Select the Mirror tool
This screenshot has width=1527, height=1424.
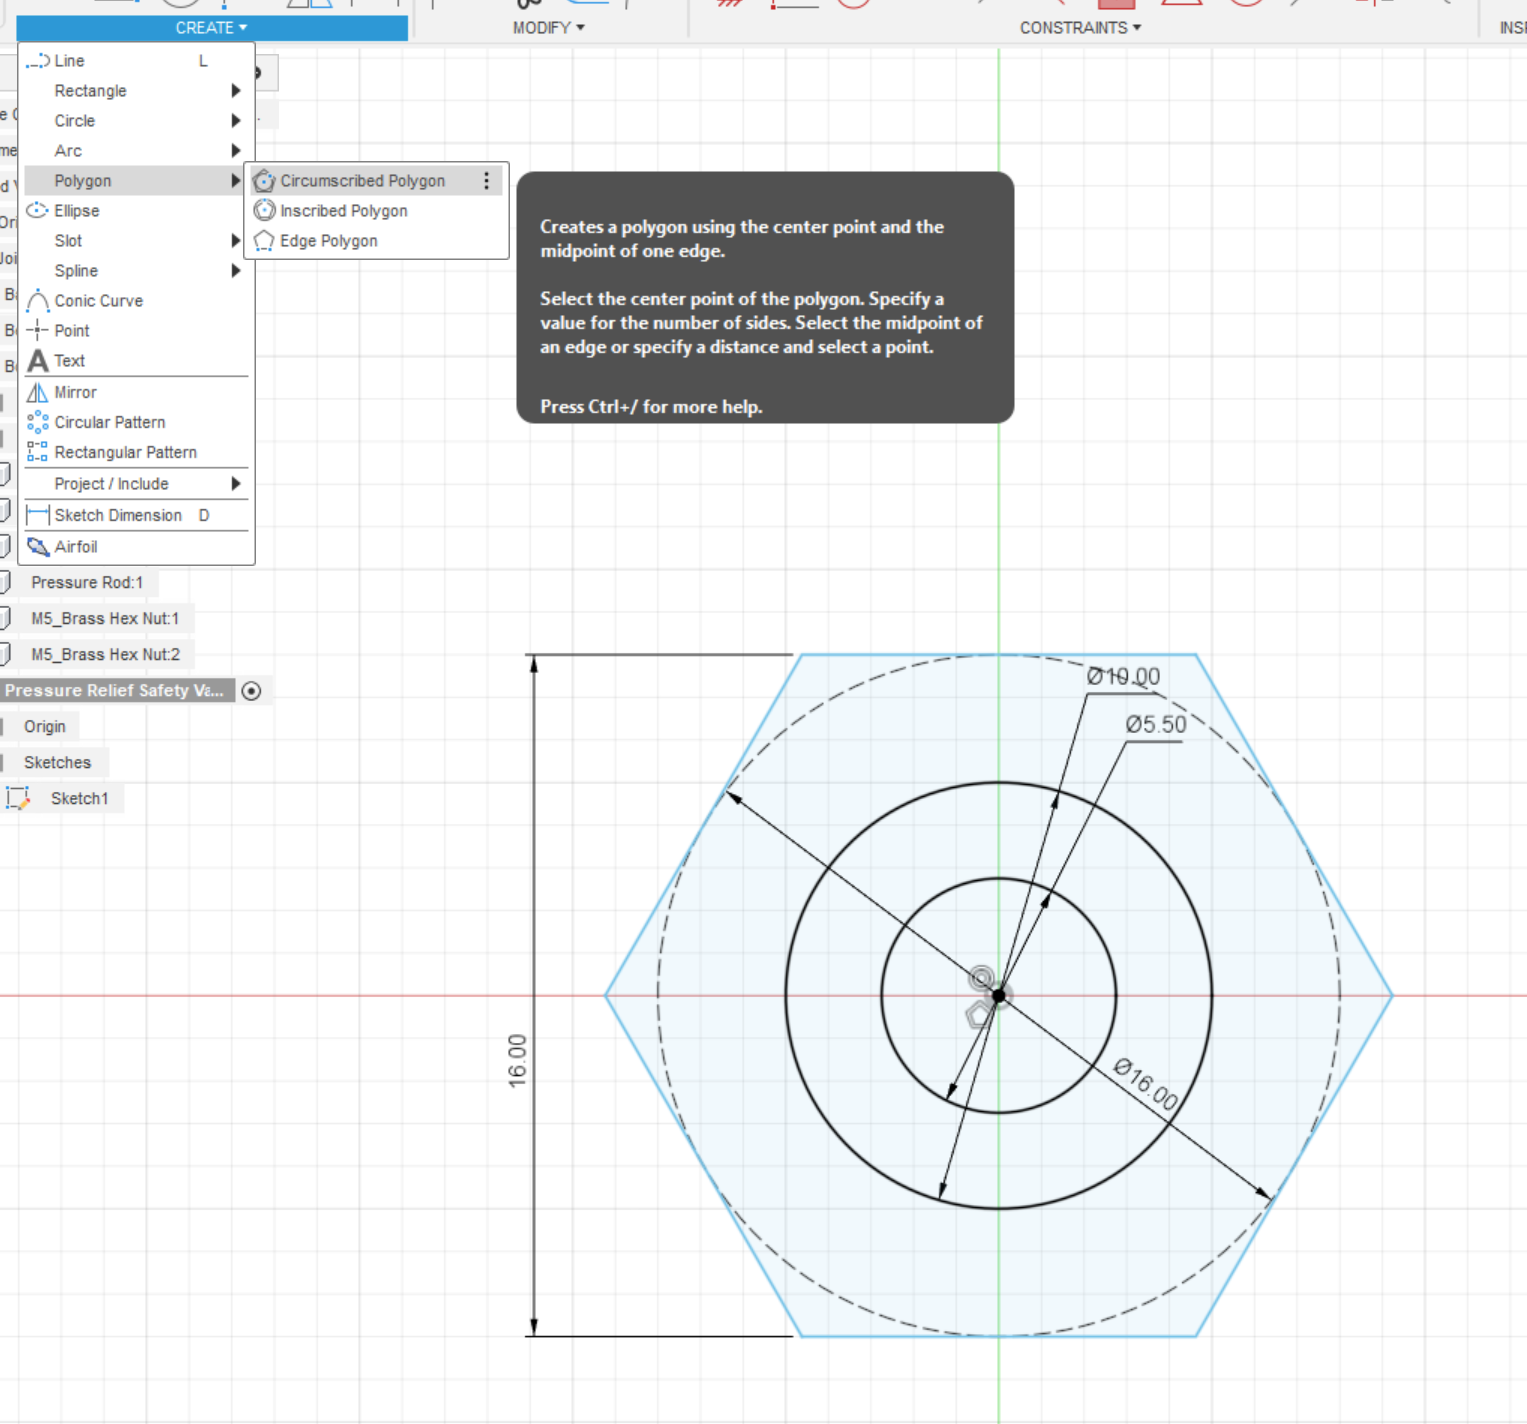76,392
